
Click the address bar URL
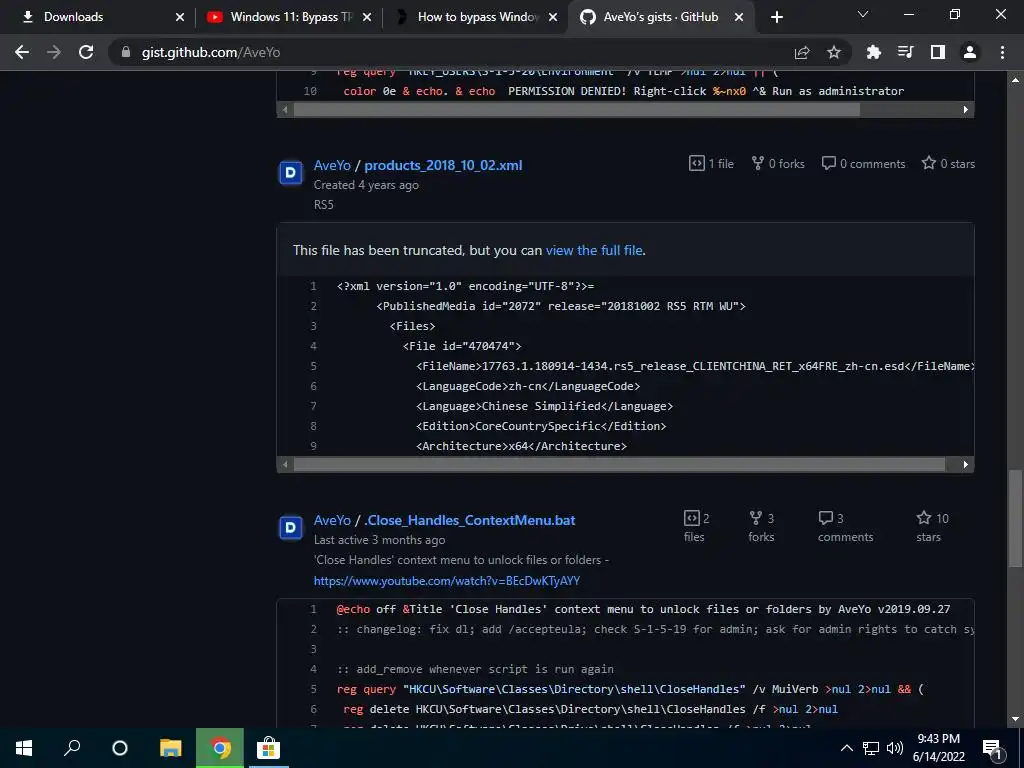[211, 52]
